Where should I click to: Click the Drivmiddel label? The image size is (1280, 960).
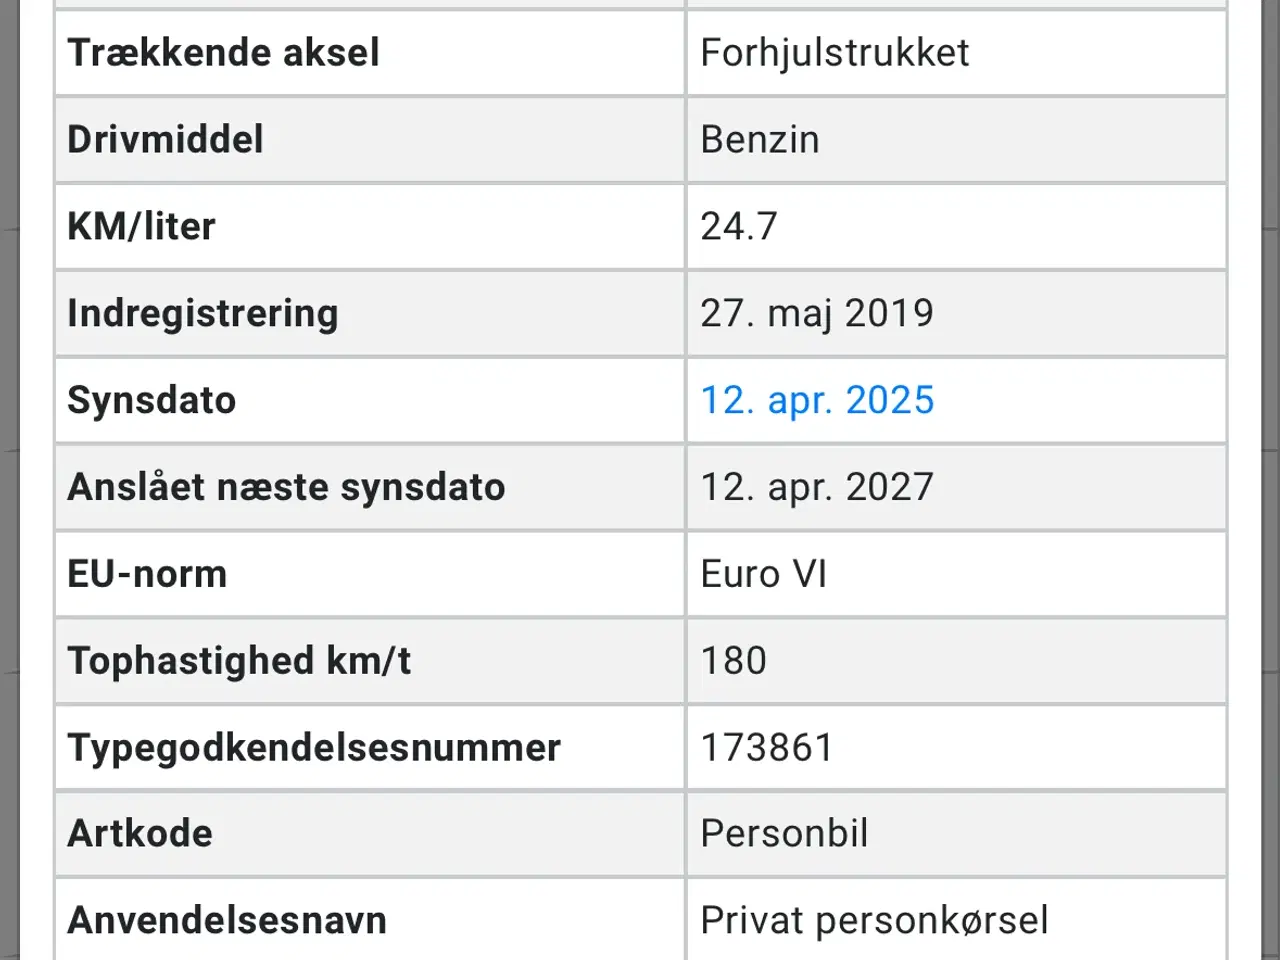click(165, 140)
